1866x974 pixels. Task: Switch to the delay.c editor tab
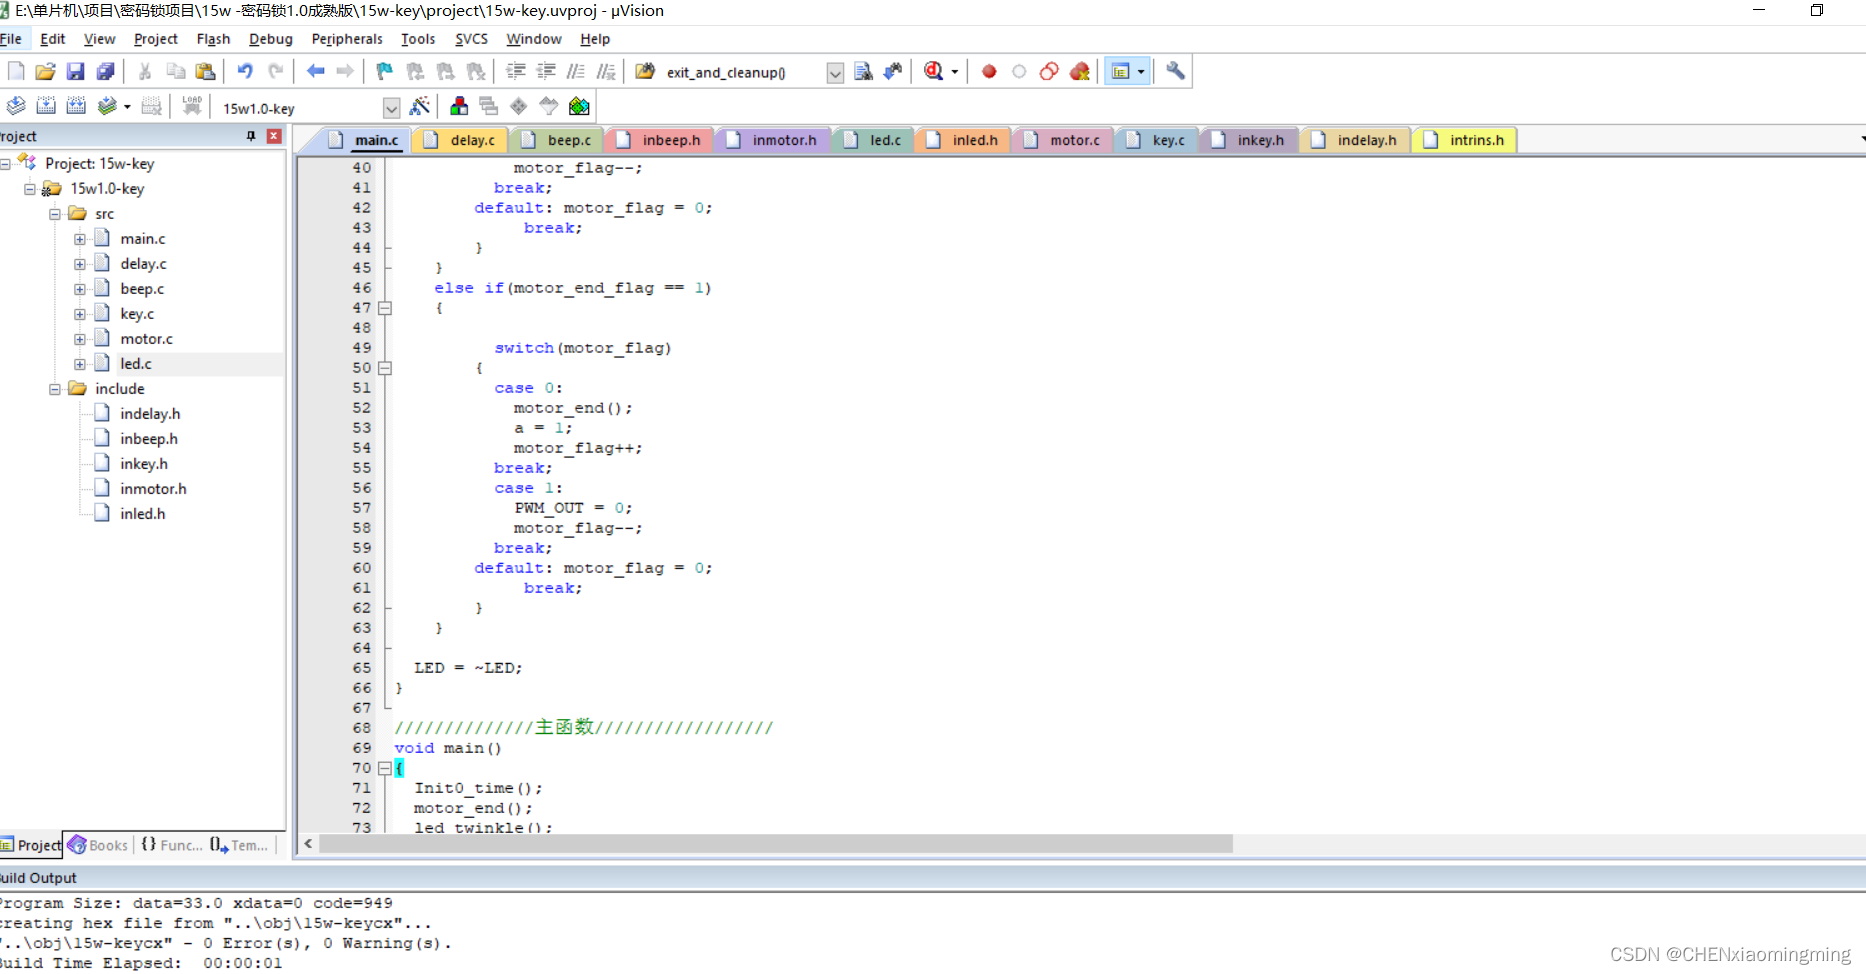(461, 140)
